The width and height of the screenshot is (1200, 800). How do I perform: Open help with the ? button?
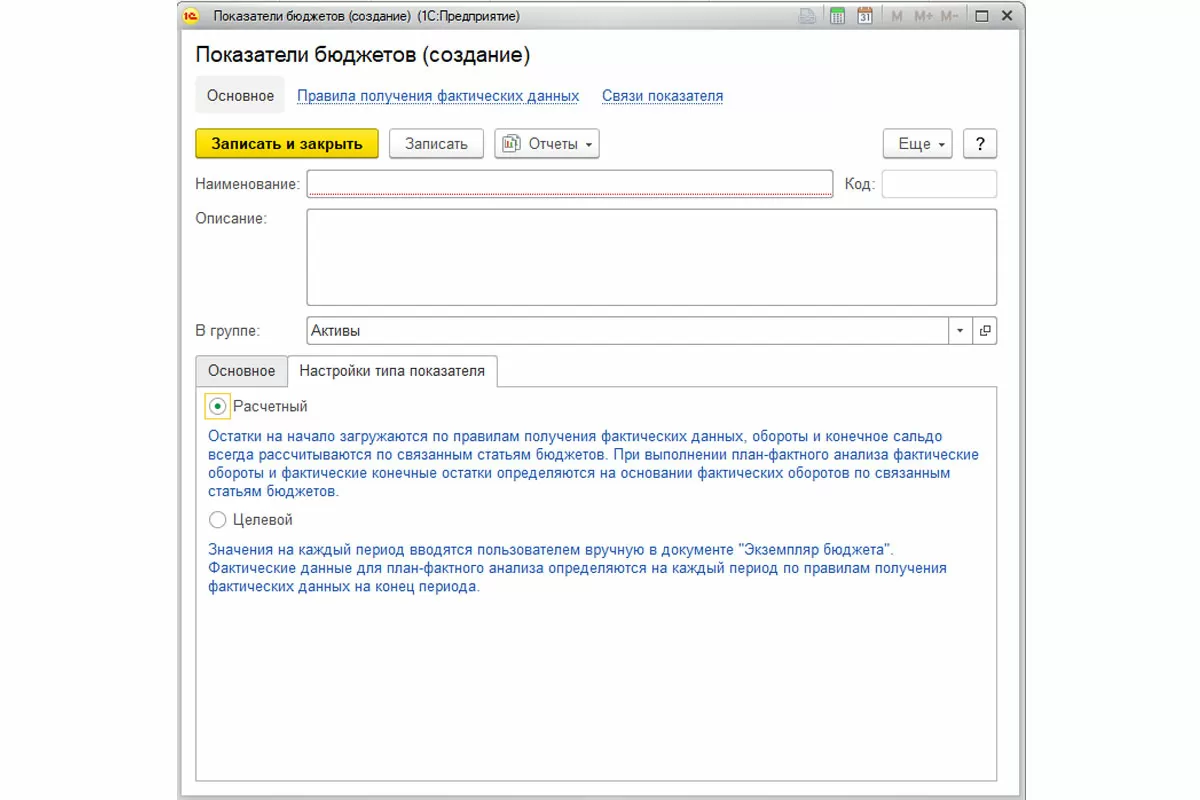tap(980, 143)
